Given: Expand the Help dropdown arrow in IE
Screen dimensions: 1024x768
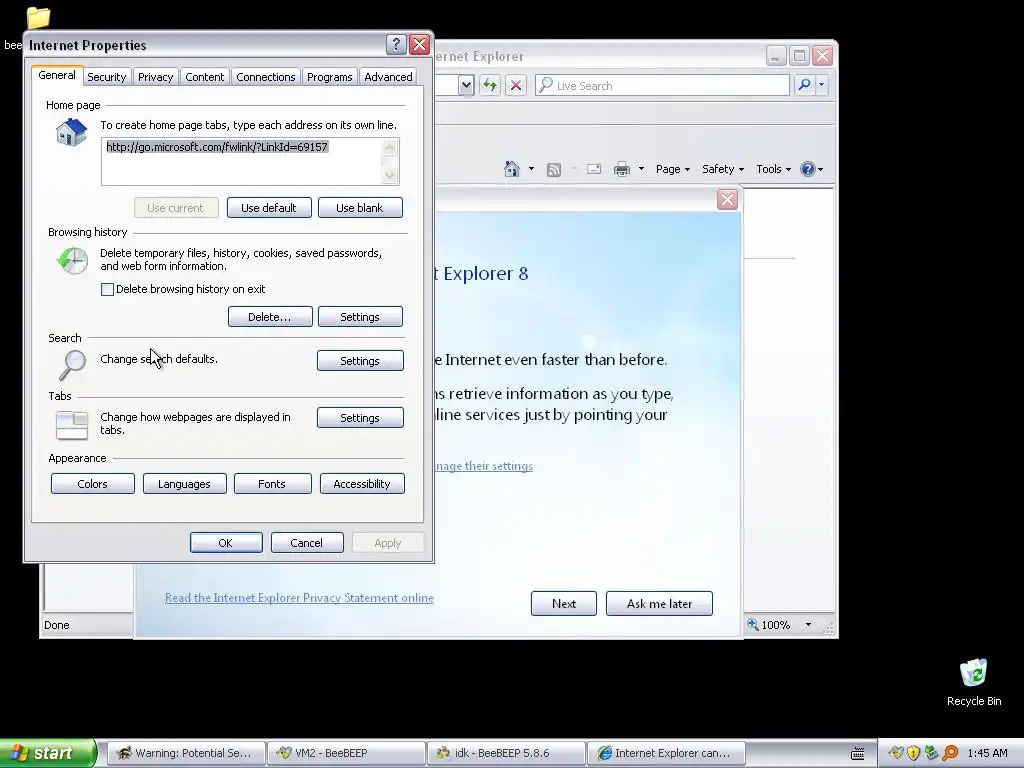Looking at the screenshot, I should tap(820, 169).
